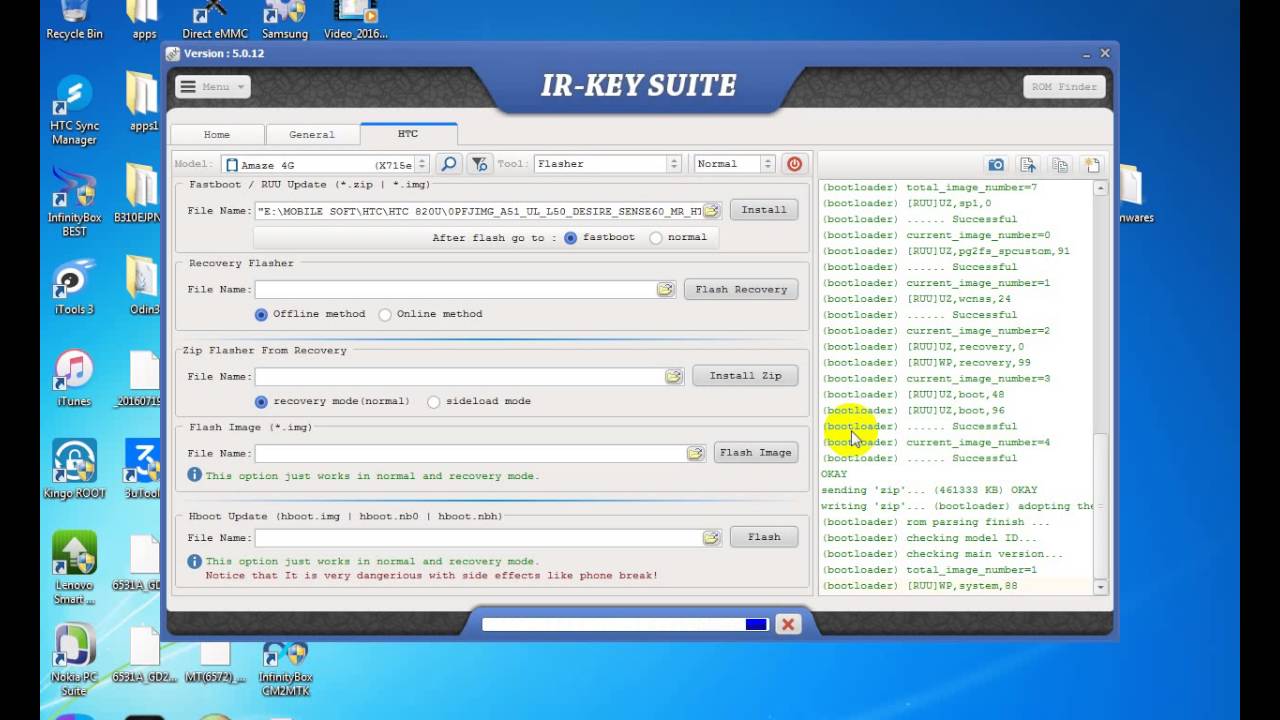Viewport: 1280px width, 720px height.
Task: Click the new/clear log page icon
Action: tap(1091, 165)
